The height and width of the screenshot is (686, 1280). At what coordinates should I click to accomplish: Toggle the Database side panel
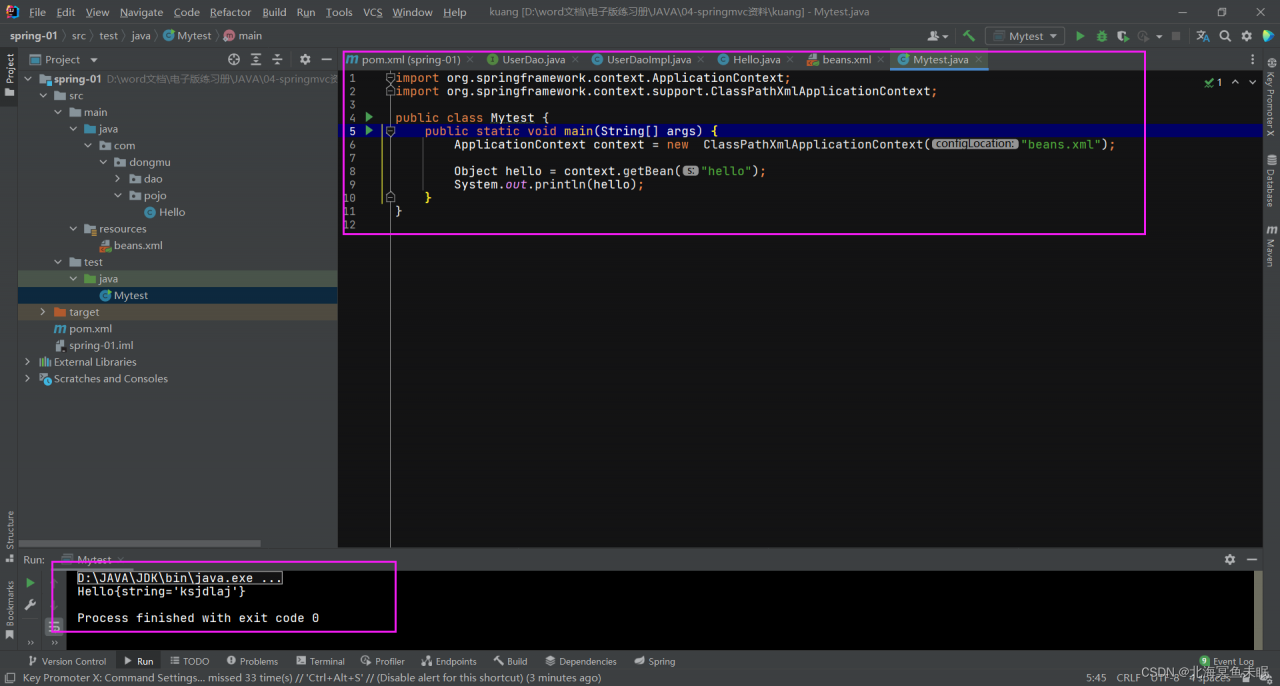click(x=1271, y=182)
